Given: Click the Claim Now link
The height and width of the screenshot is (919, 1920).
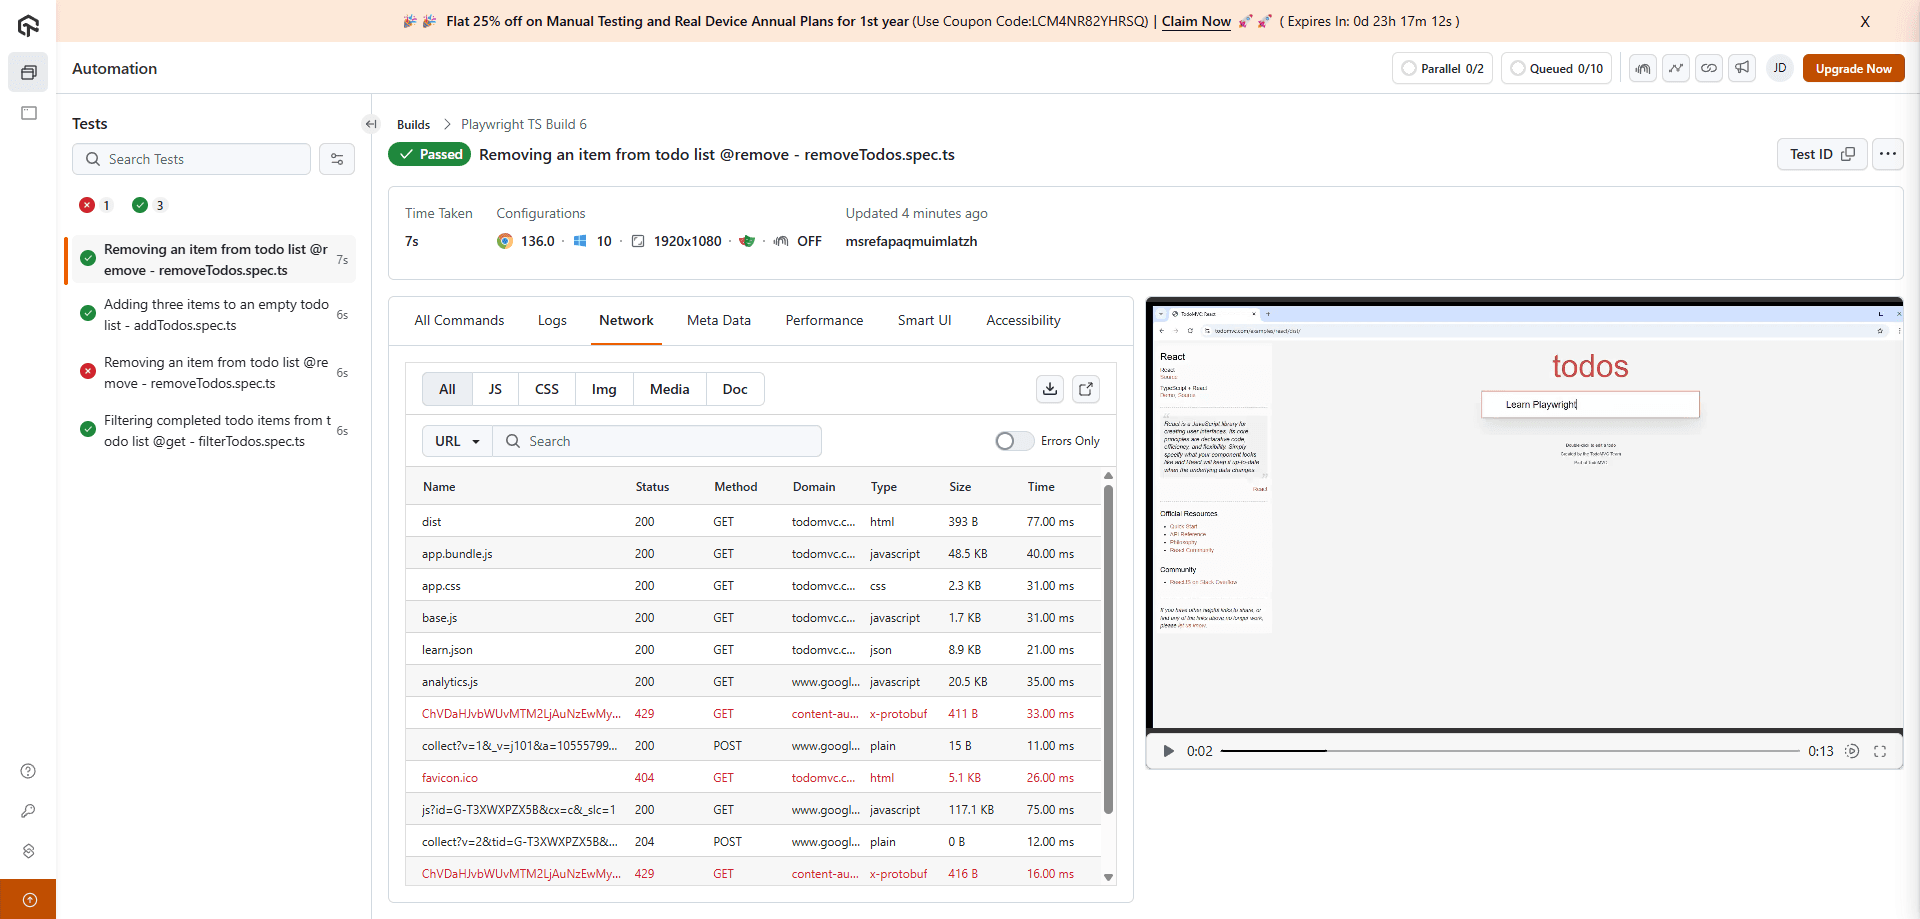Looking at the screenshot, I should pos(1196,21).
